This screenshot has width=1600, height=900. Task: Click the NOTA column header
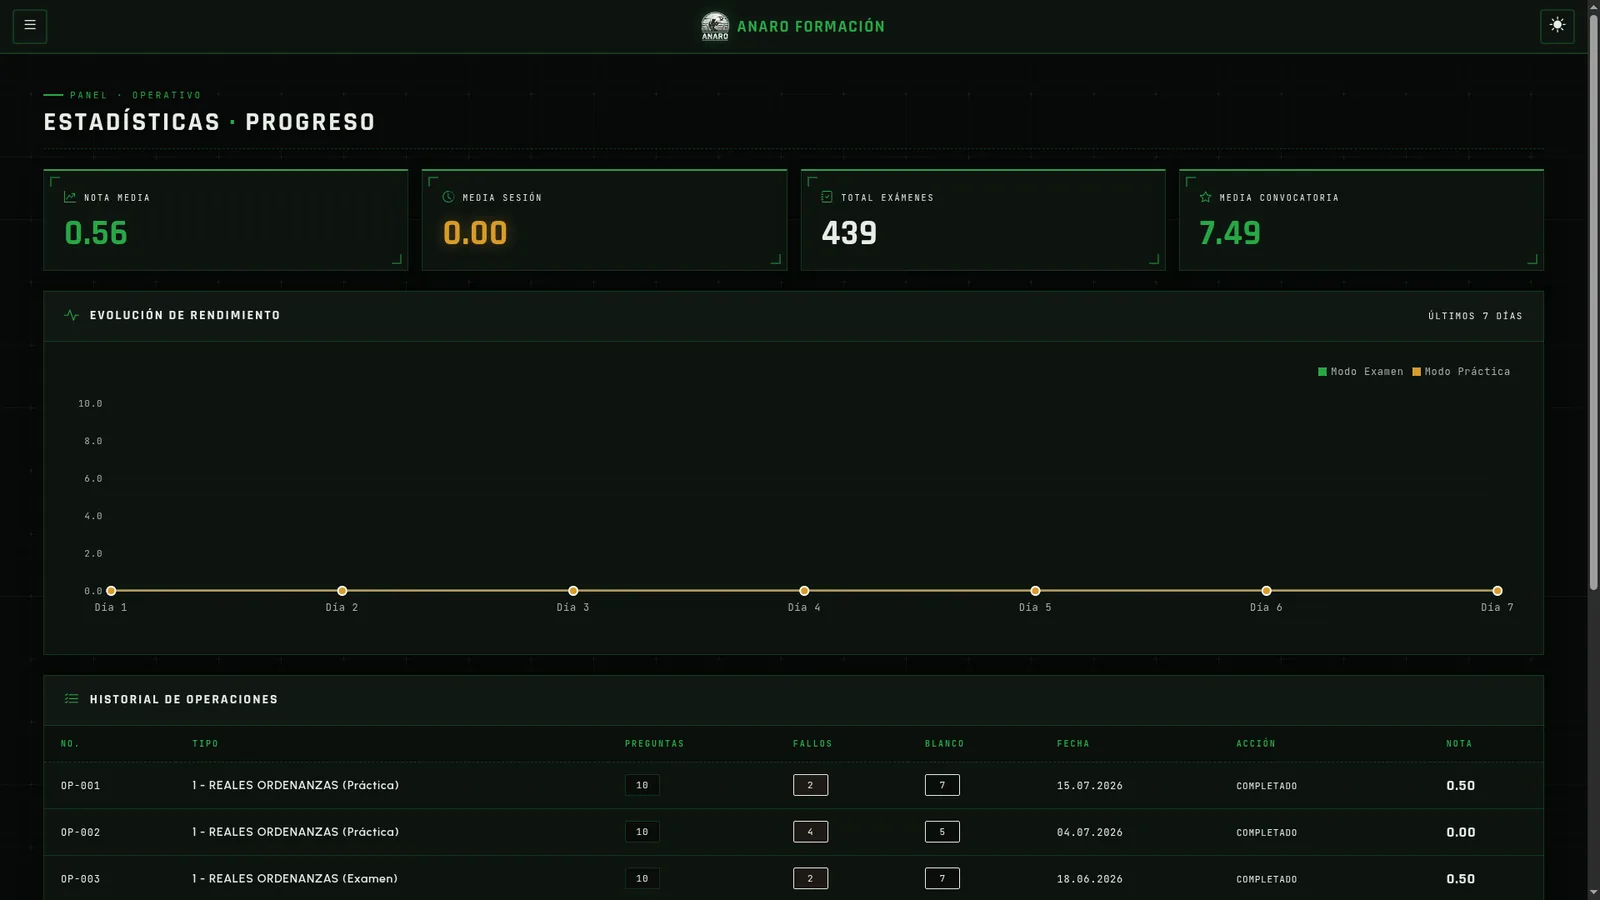(1459, 744)
